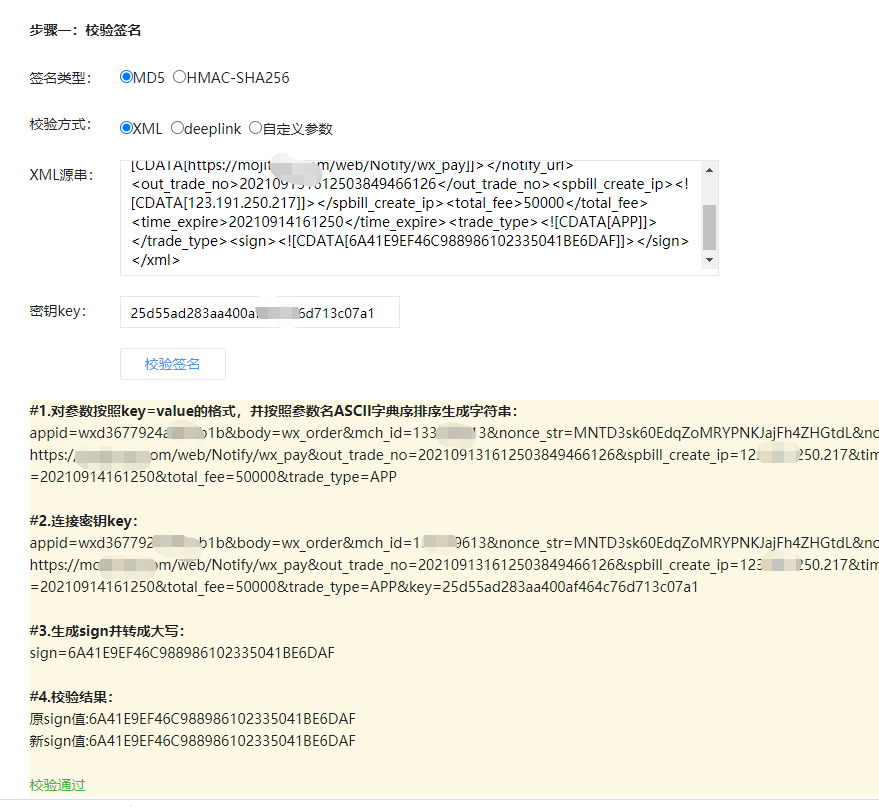The width and height of the screenshot is (879, 807).
Task: Click the sign=6A41E9EF46C... result line
Action: click(182, 653)
